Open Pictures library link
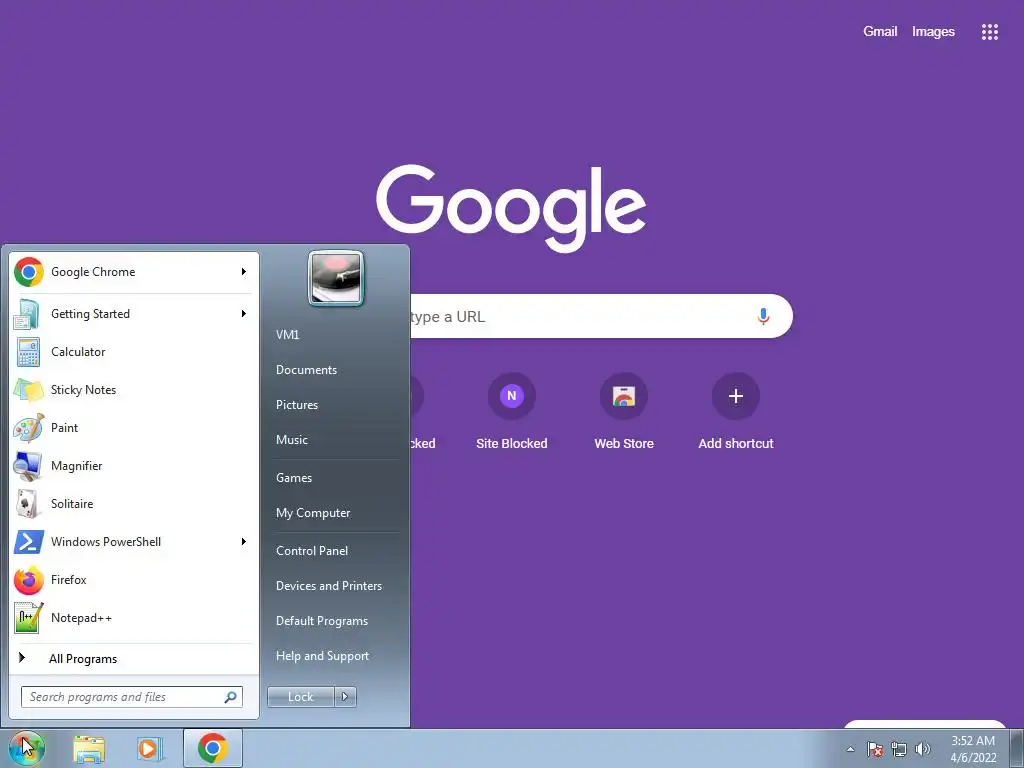This screenshot has width=1024, height=768. [296, 405]
